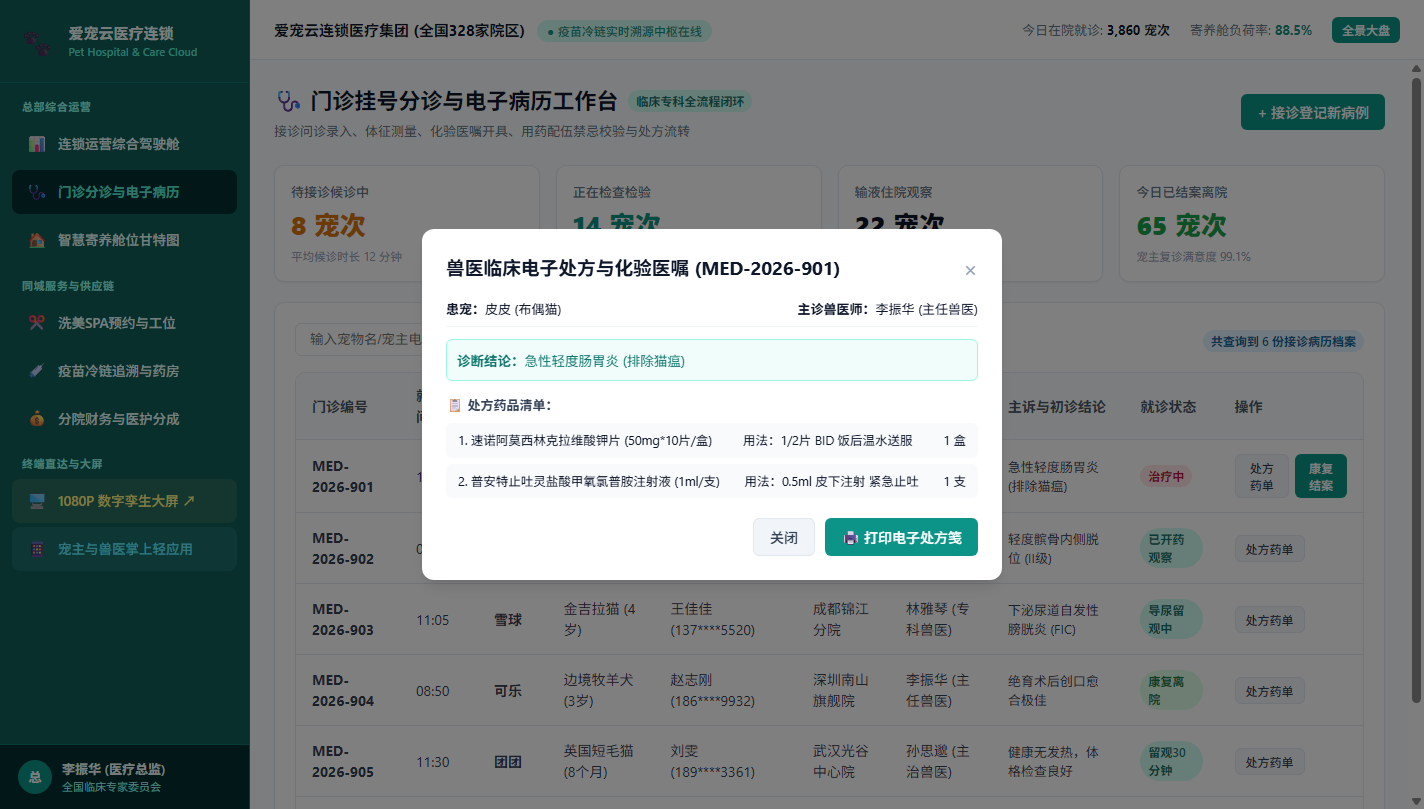Open 疫苗冷链追溯与药房 sidebar item
Image resolution: width=1424 pixels, height=809 pixels.
pyautogui.click(x=124, y=371)
